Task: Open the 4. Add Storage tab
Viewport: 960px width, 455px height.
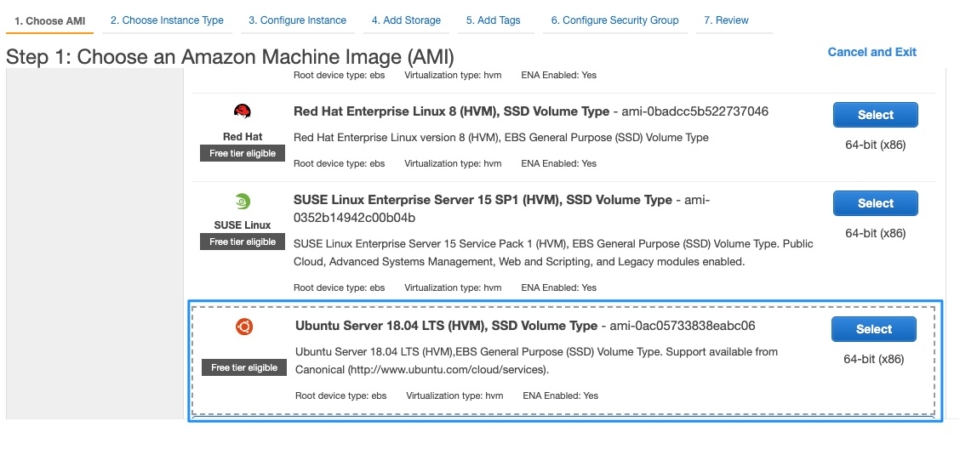Action: pyautogui.click(x=406, y=20)
